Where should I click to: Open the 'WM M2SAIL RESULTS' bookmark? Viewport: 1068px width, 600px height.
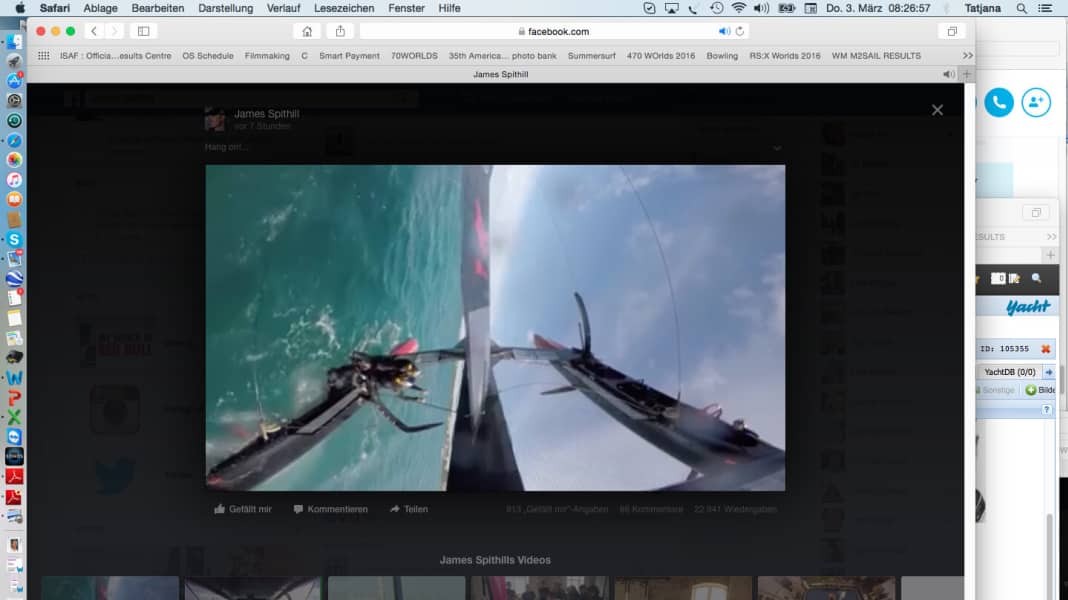[876, 56]
